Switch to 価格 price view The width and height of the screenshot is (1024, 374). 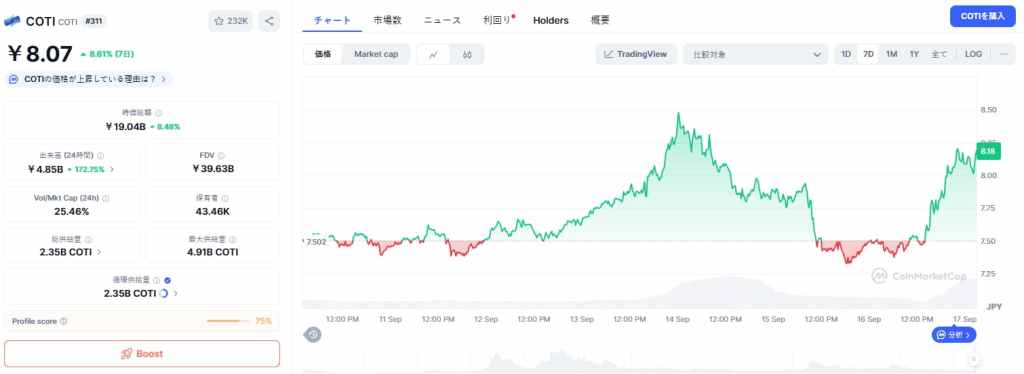pos(323,54)
